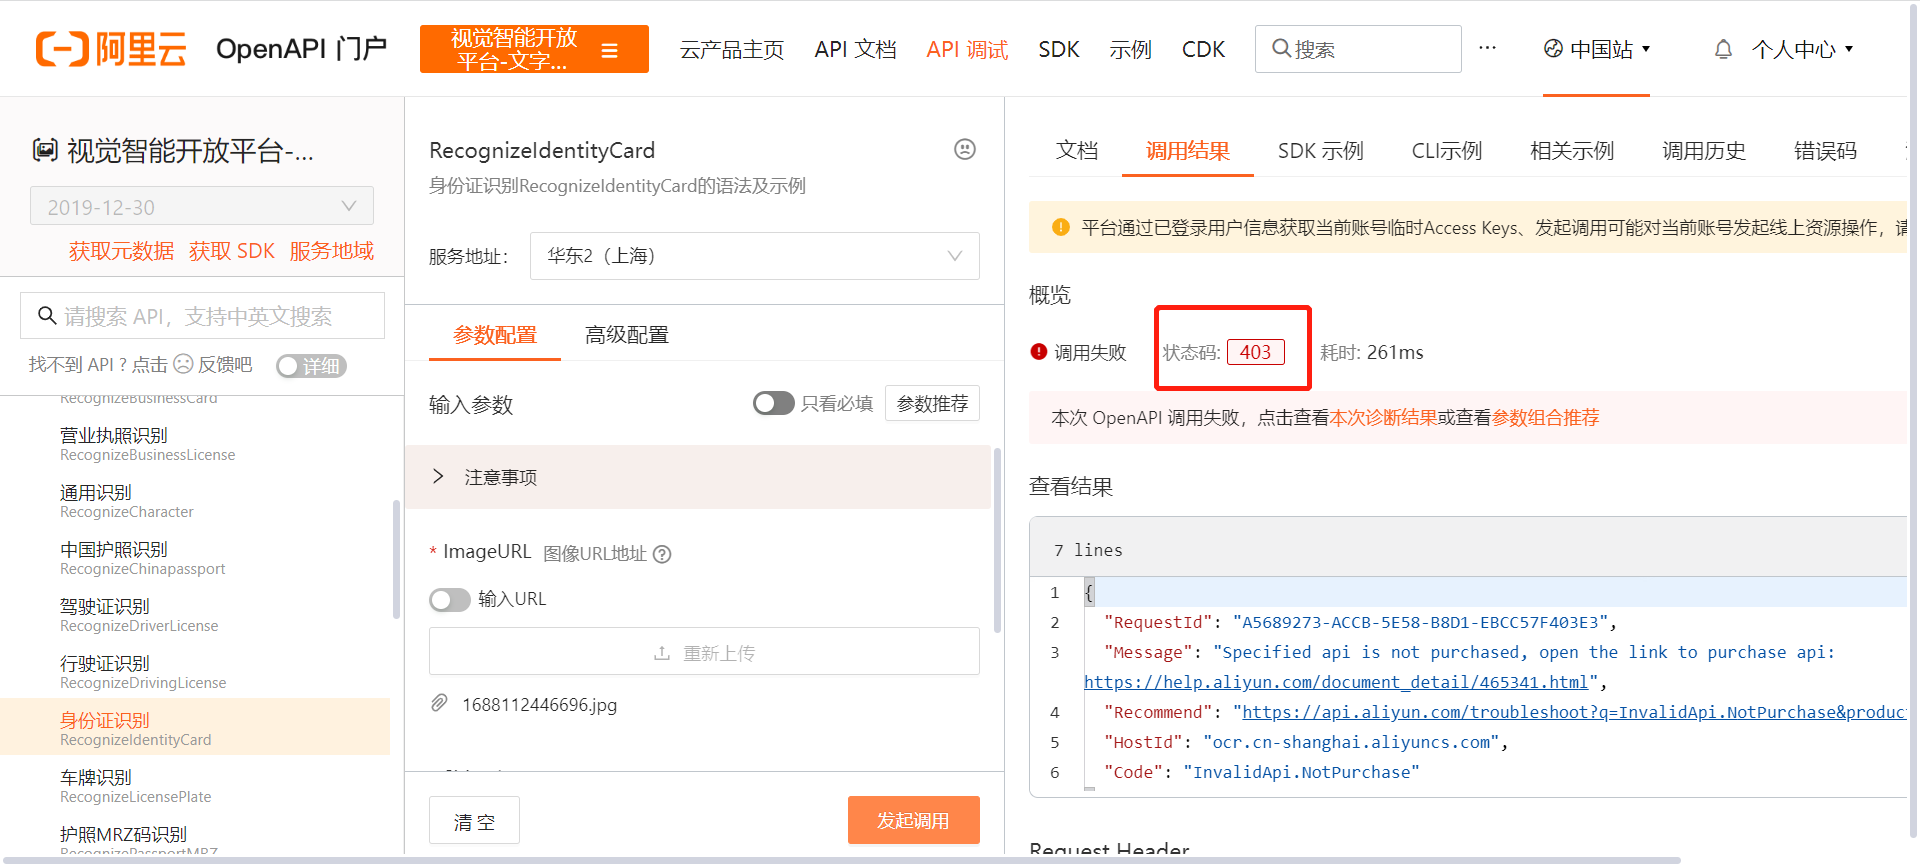
Task: Click the API search magnifier icon in the sidebar
Action: point(47,316)
